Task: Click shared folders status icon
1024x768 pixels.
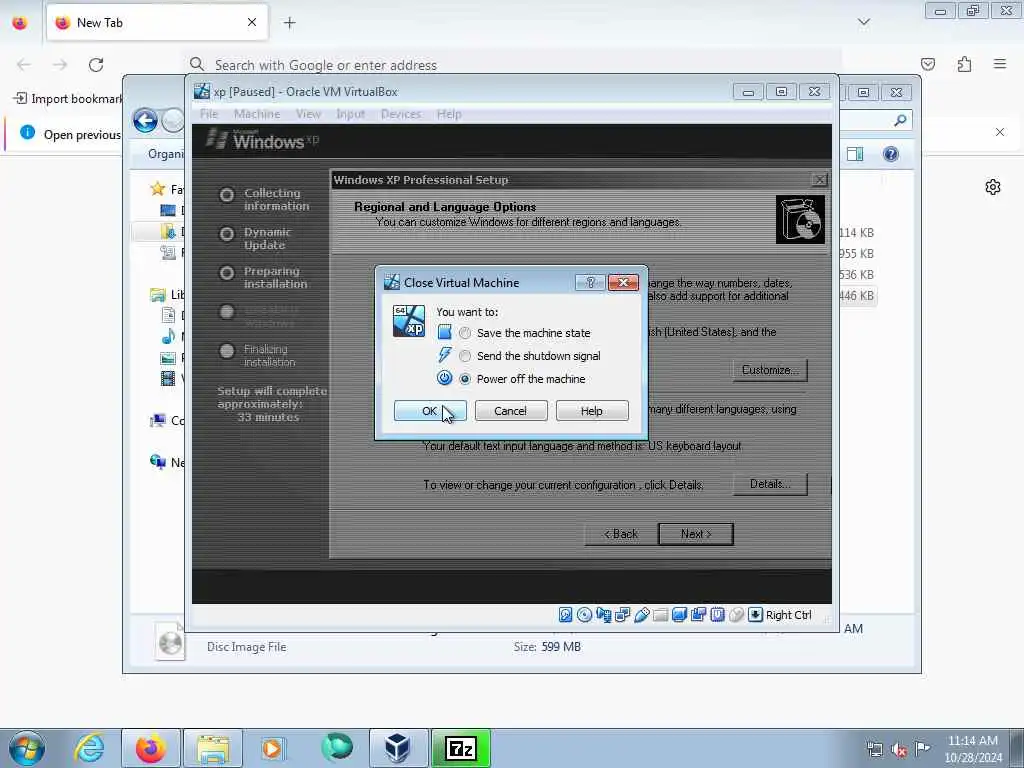Action: (660, 615)
